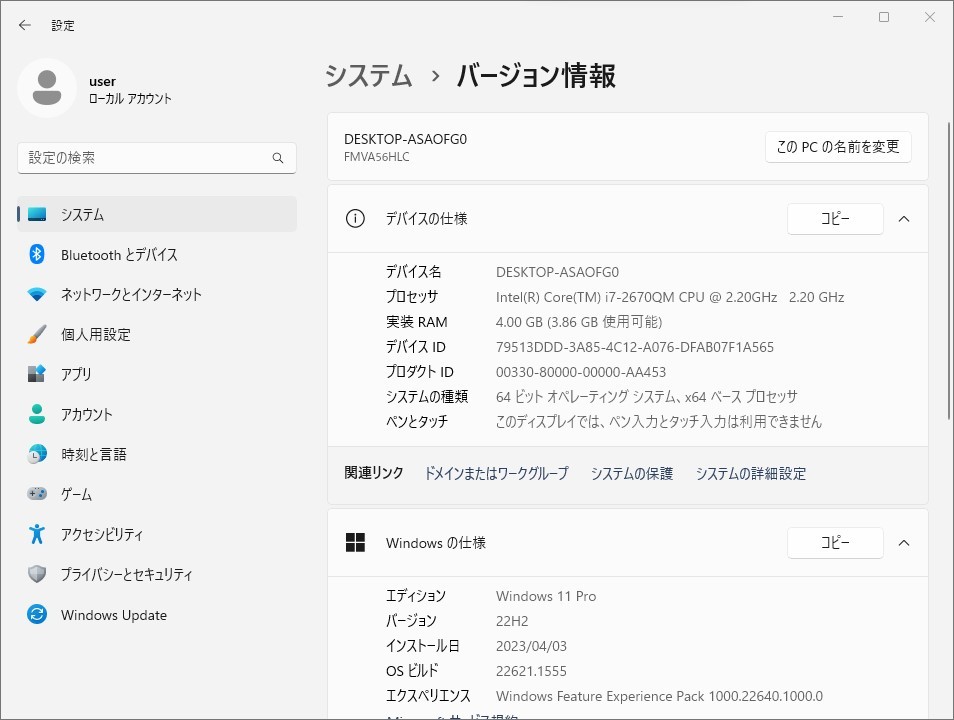Click the user ローカル アカウント name
The image size is (954, 720).
[130, 89]
